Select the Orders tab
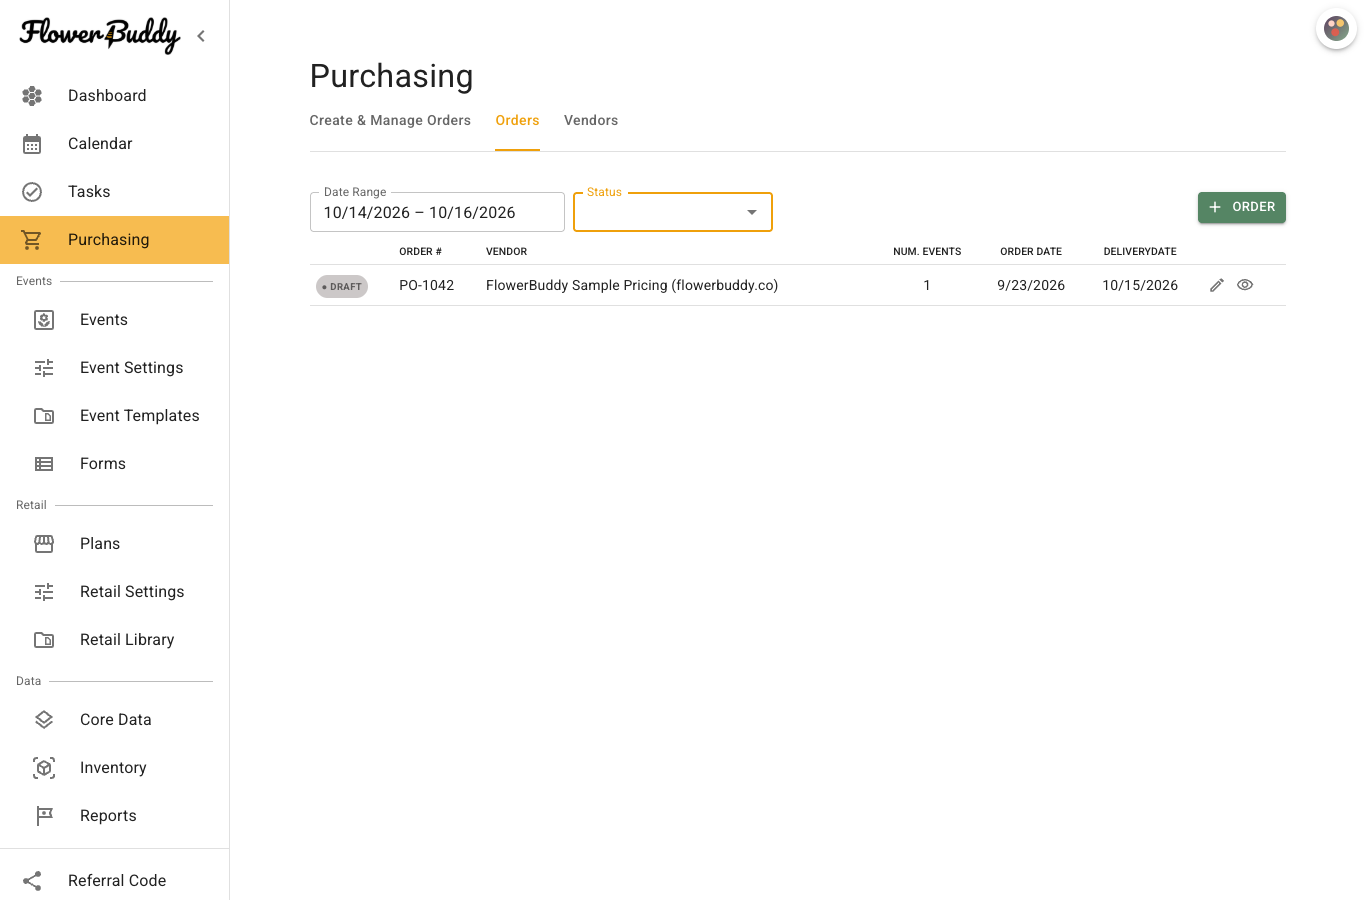This screenshot has height=900, width=1365. (517, 121)
